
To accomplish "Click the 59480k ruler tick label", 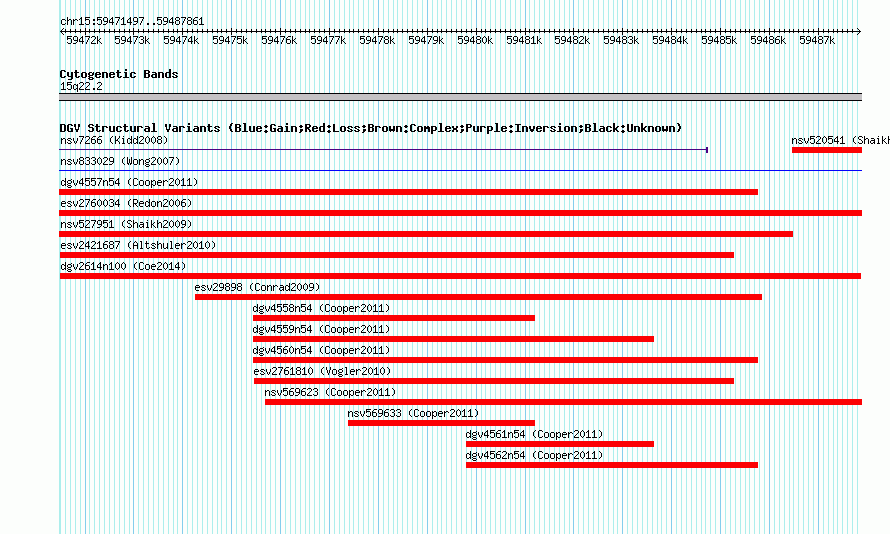I will coord(475,40).
